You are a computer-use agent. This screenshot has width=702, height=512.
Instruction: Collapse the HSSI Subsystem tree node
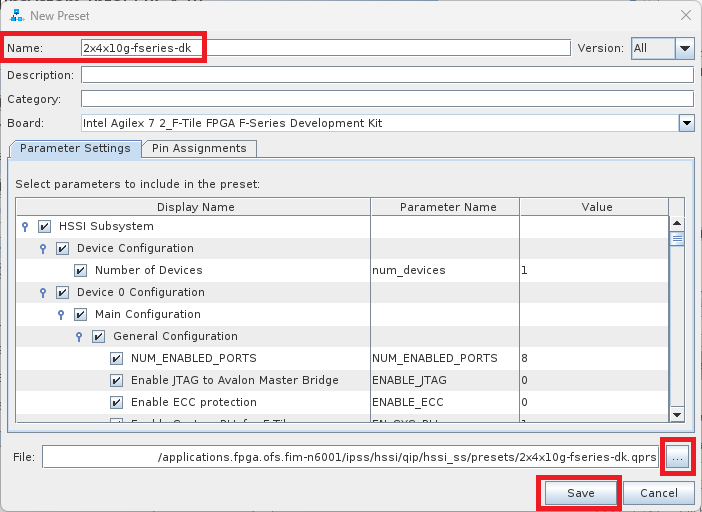25,227
